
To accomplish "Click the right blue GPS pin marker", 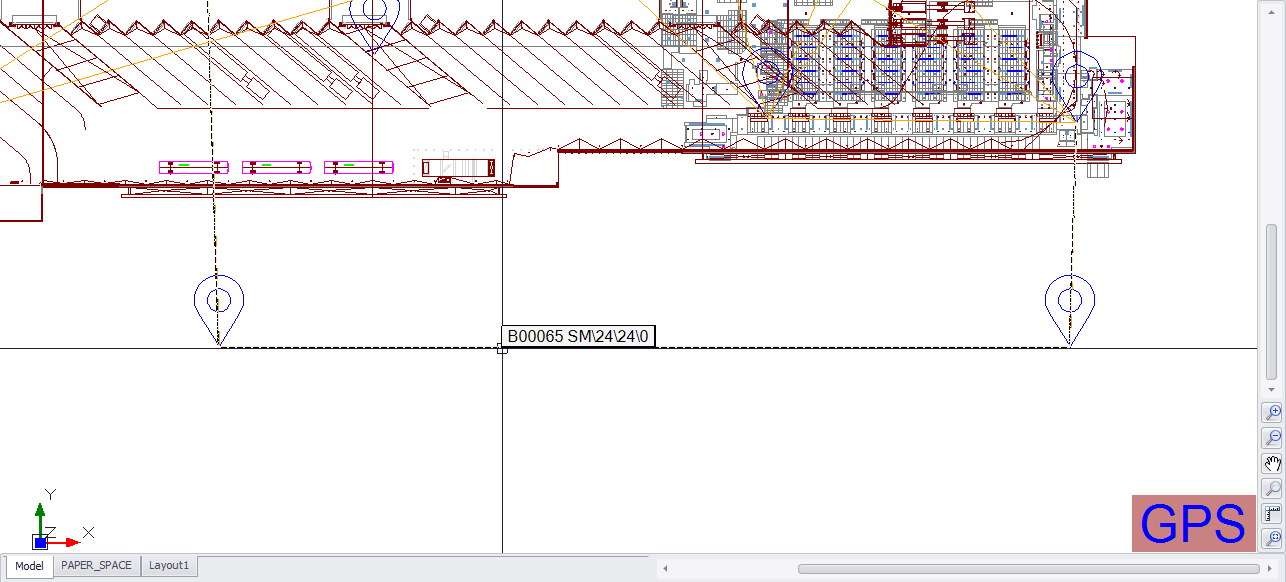I will [1070, 301].
